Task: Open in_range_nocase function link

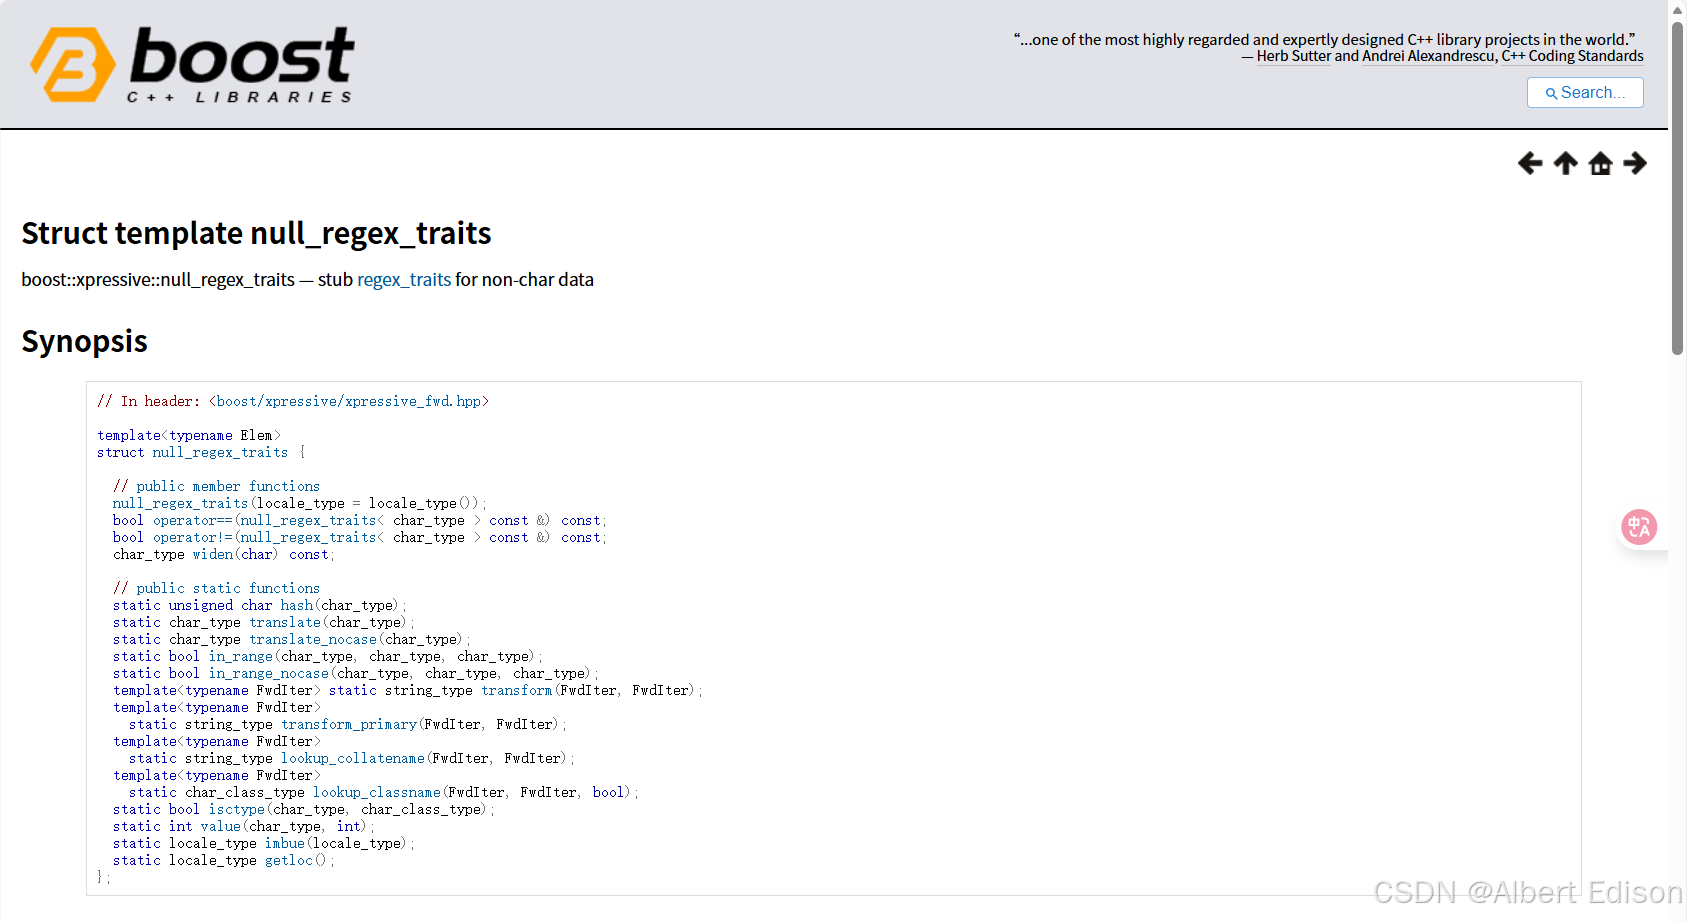Action: (268, 673)
